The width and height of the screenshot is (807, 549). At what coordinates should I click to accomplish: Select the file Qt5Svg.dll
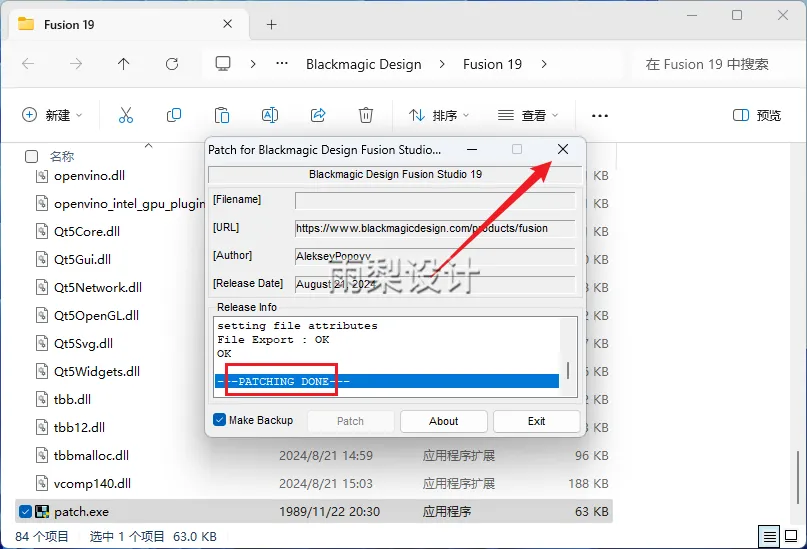(83, 343)
